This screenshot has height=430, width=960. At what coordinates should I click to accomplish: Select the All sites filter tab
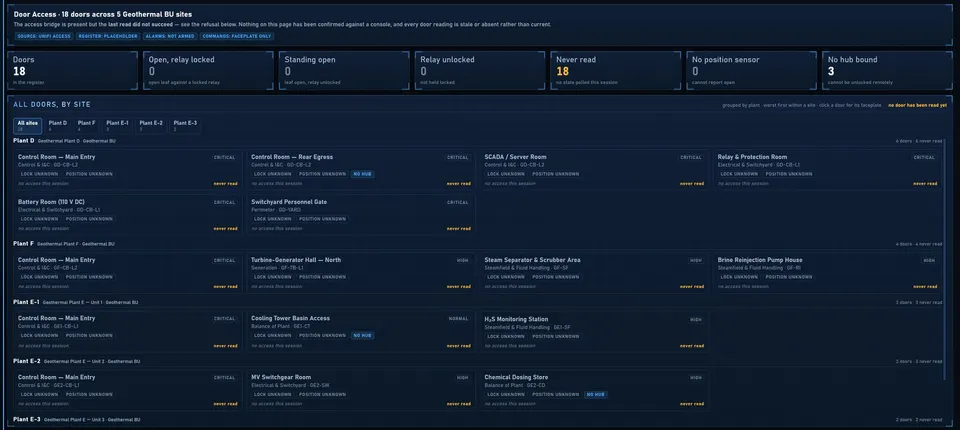(x=28, y=126)
